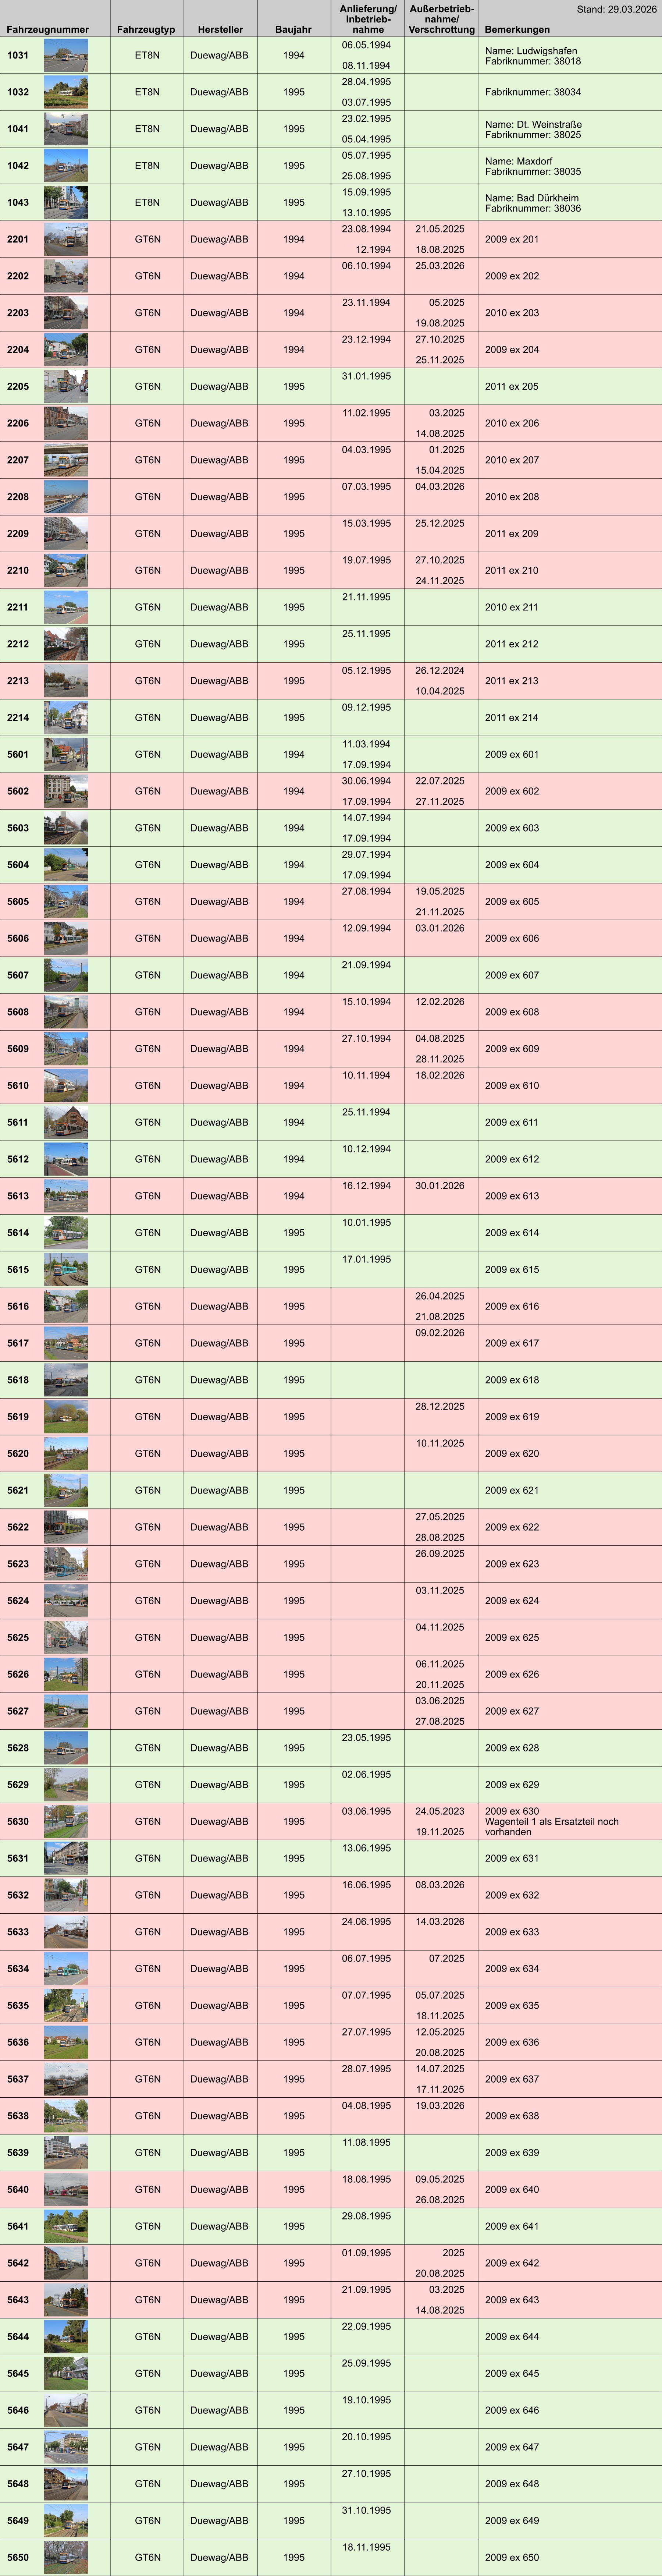Open the tram photo for vehicle 5650
This screenshot has height=2576, width=662.
66,2557
